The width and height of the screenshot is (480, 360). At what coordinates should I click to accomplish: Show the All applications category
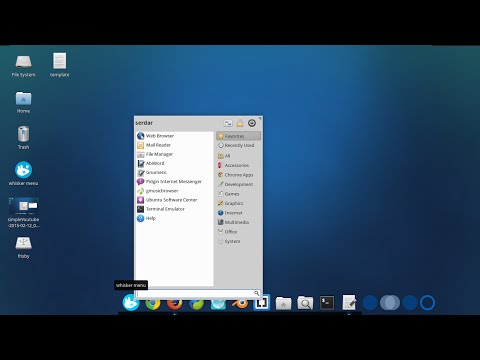238,156
